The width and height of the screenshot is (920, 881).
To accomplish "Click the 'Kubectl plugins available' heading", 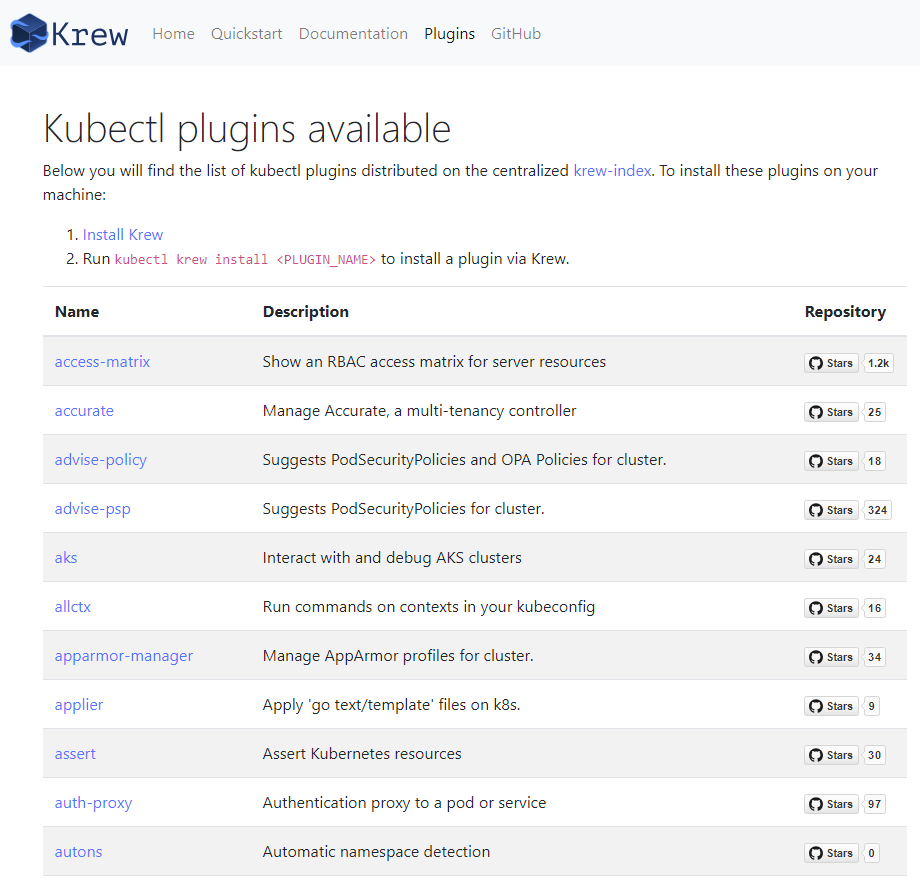I will point(247,129).
